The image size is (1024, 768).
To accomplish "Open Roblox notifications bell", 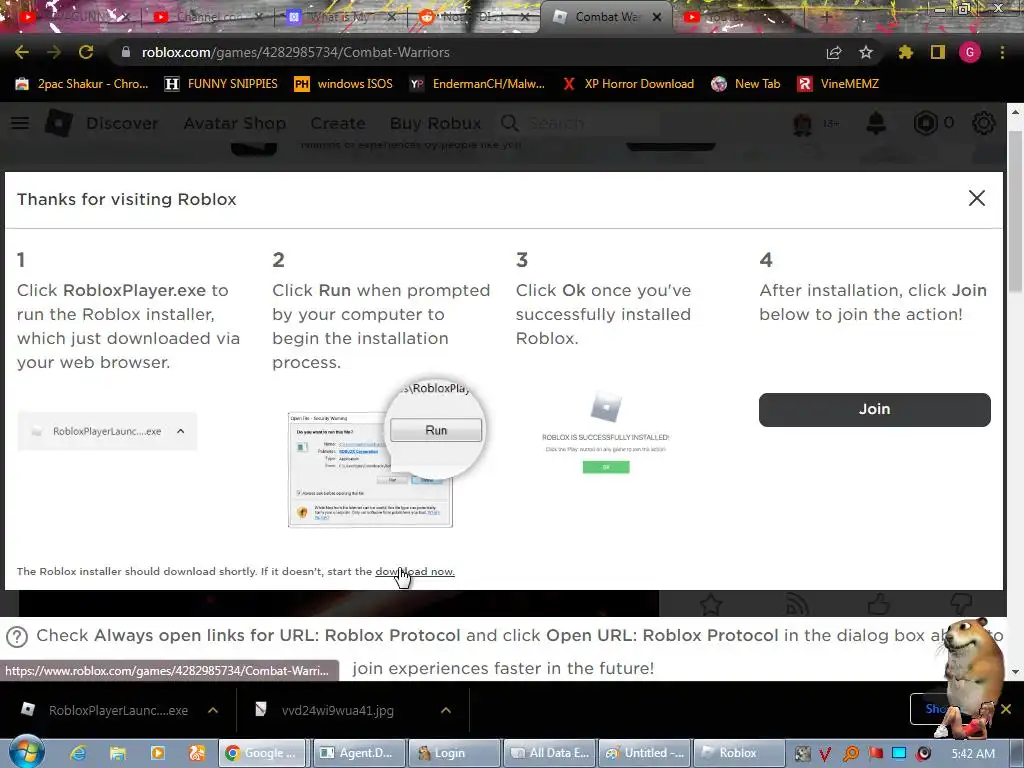I will (x=876, y=123).
